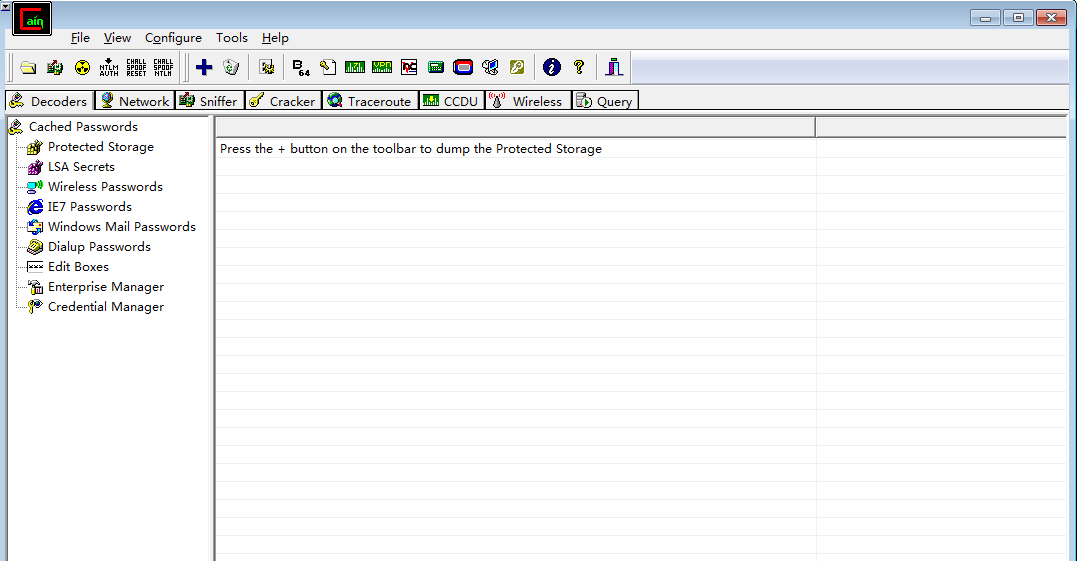Click the computer monitors toolbar icon

(490, 67)
